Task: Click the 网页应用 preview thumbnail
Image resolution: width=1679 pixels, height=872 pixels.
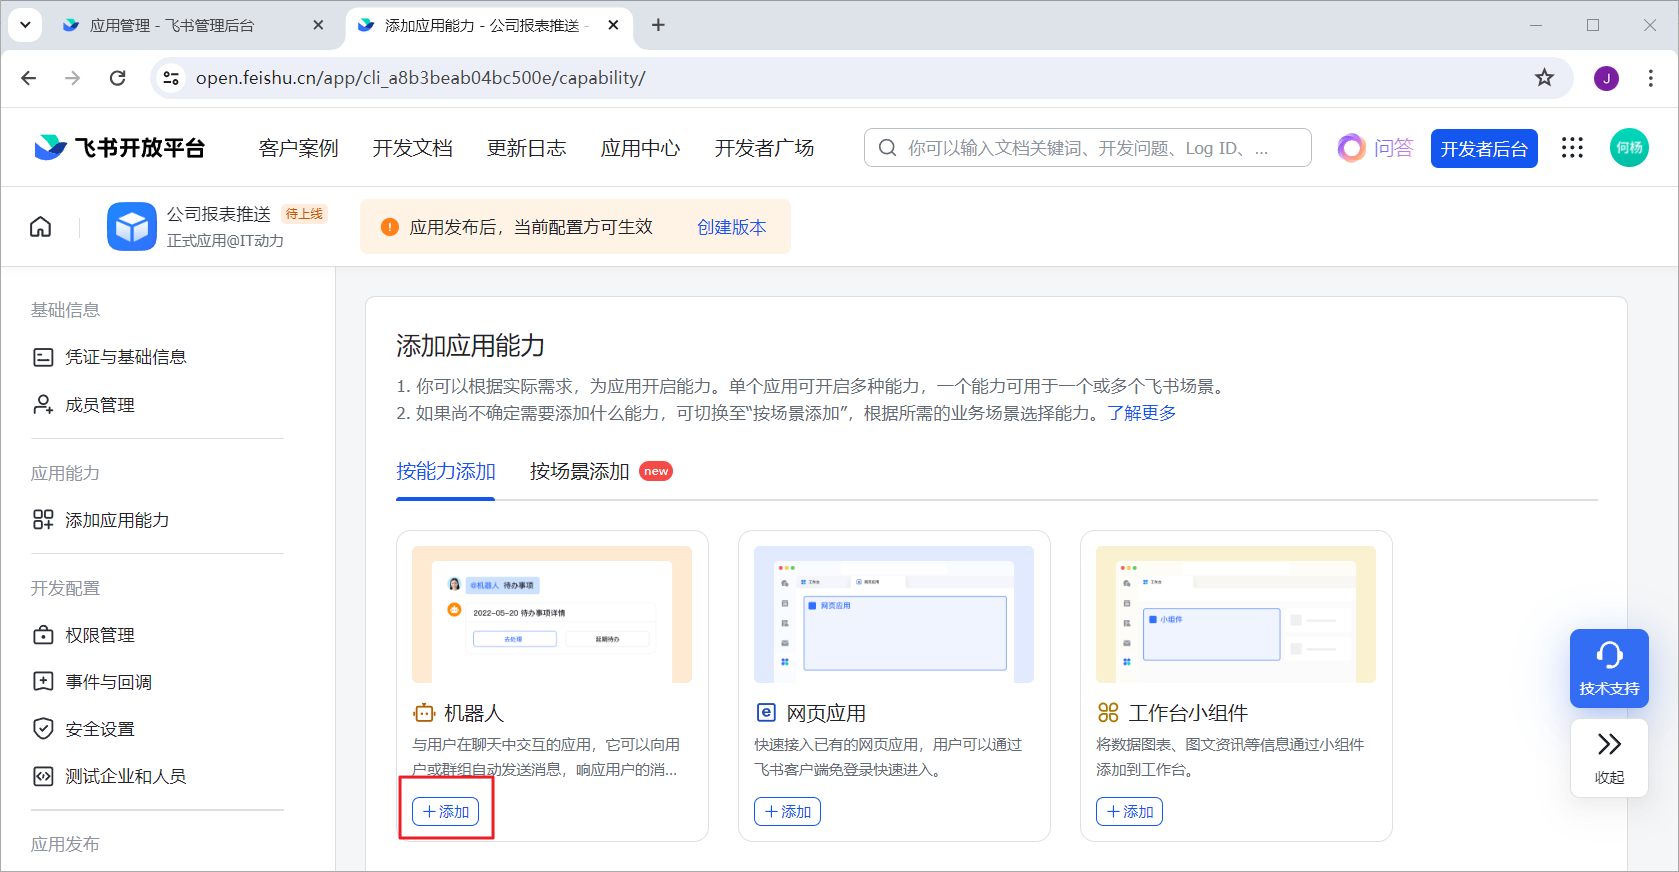Action: tap(893, 614)
